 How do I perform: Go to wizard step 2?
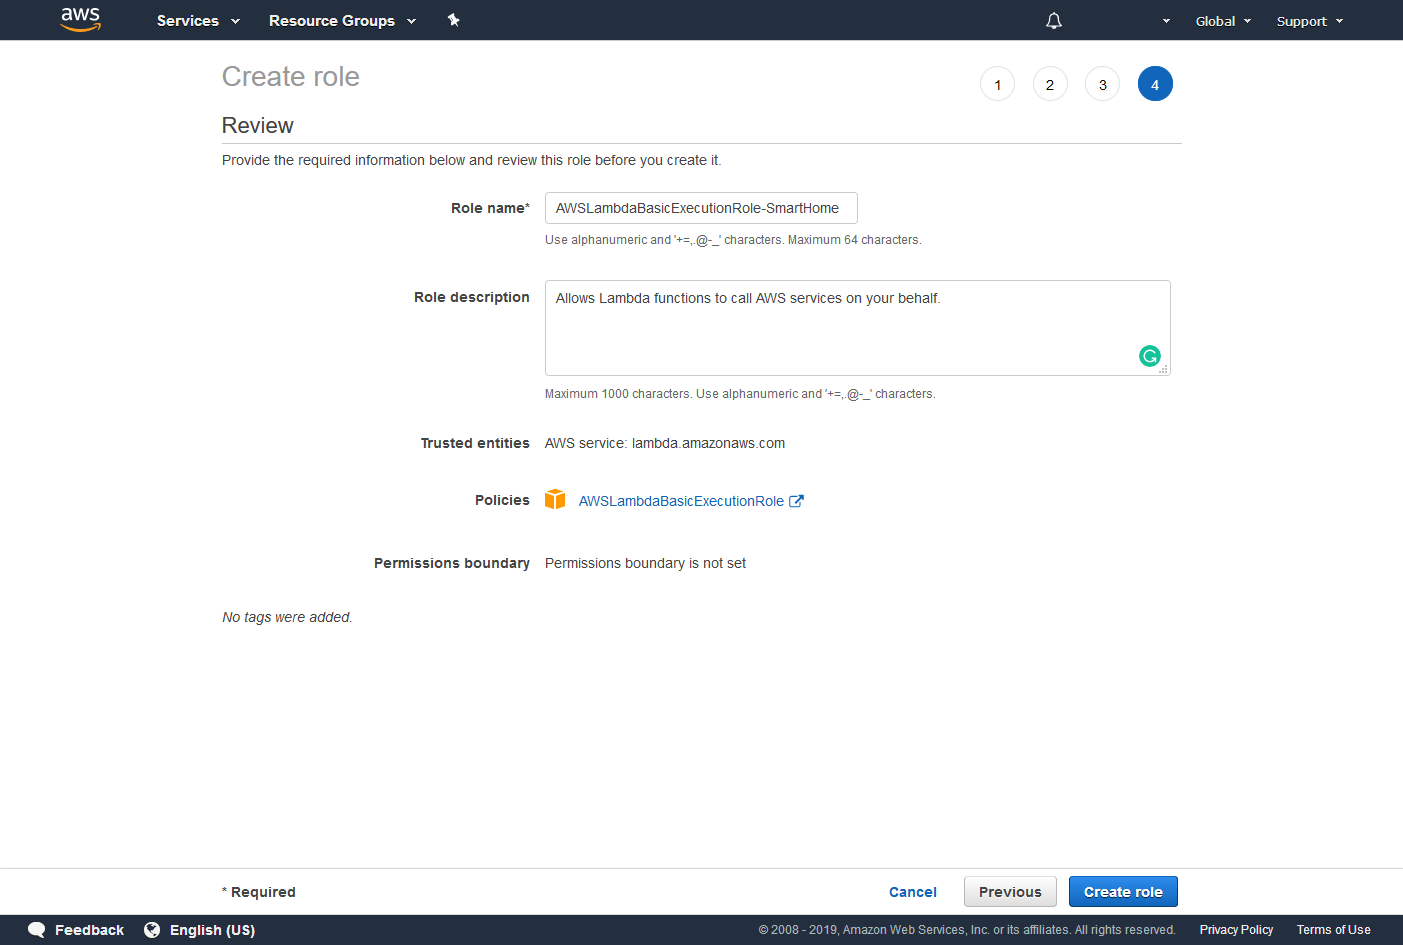[1050, 84]
